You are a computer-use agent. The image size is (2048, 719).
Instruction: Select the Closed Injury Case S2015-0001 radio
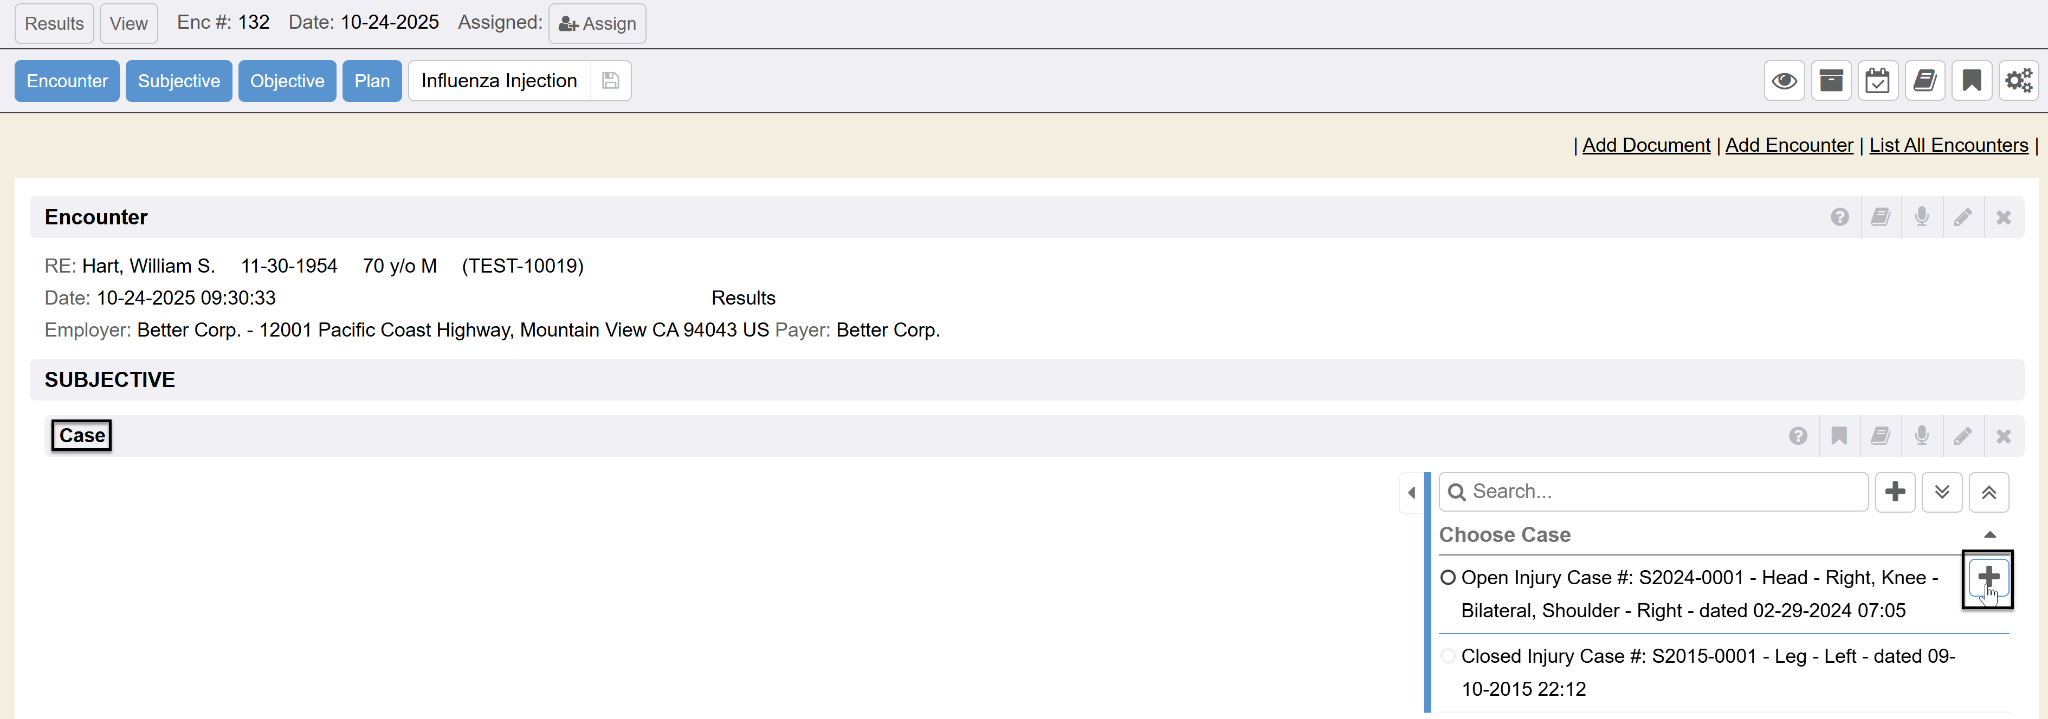click(1448, 656)
